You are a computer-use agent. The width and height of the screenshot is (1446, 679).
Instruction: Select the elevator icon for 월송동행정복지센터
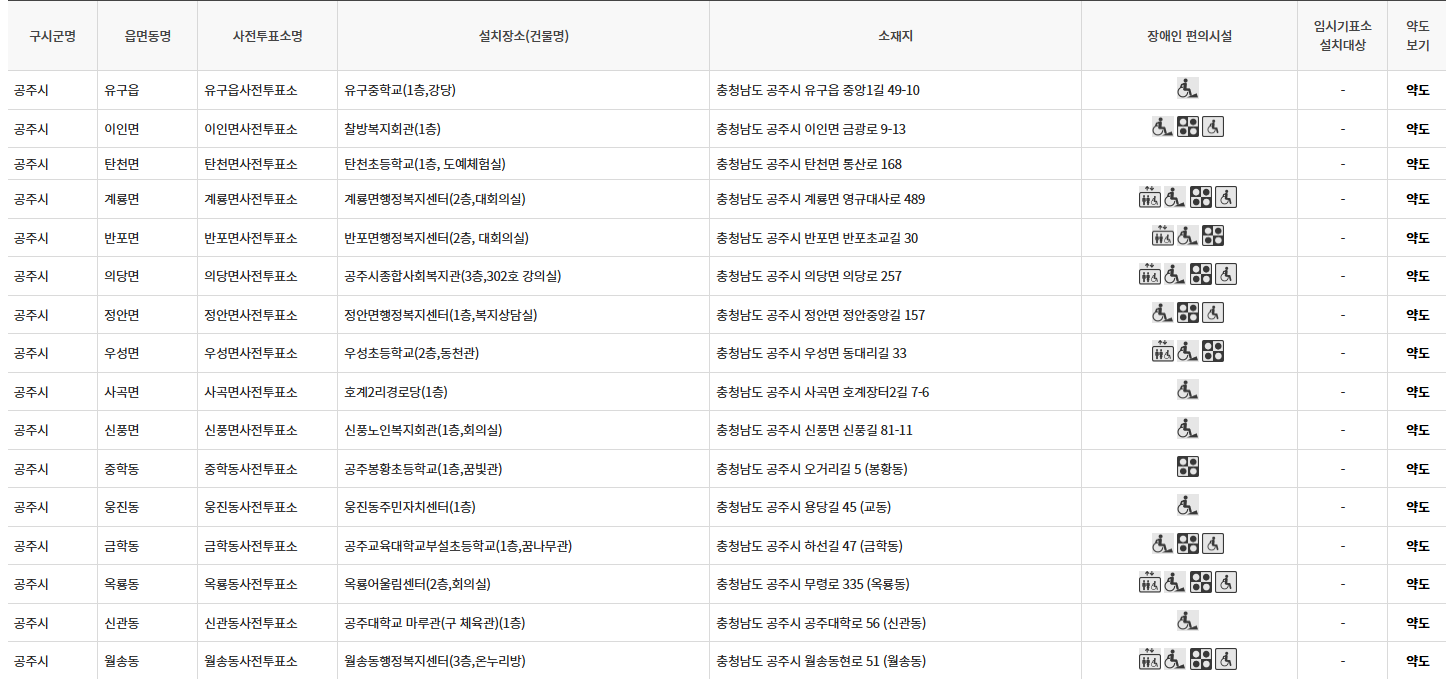coord(1150,660)
